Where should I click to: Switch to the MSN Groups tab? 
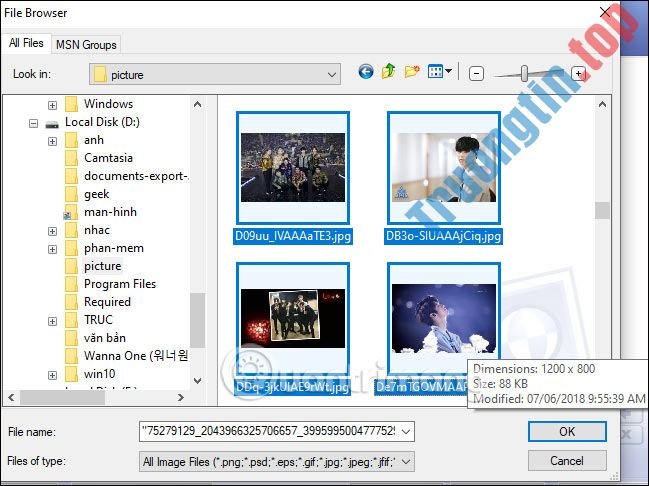[86, 45]
